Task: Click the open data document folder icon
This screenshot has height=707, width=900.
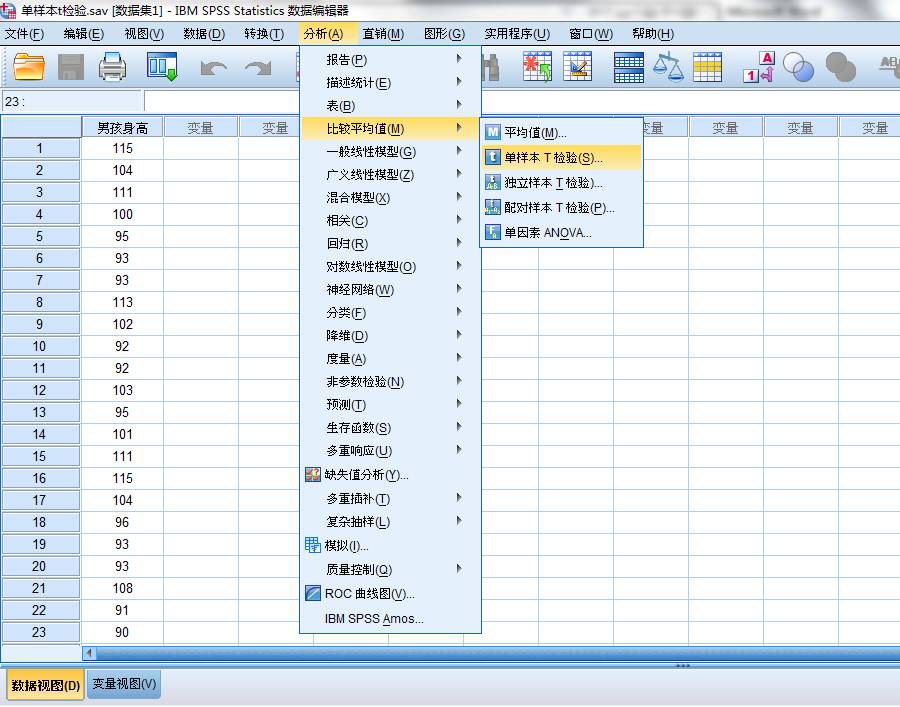Action: click(29, 67)
